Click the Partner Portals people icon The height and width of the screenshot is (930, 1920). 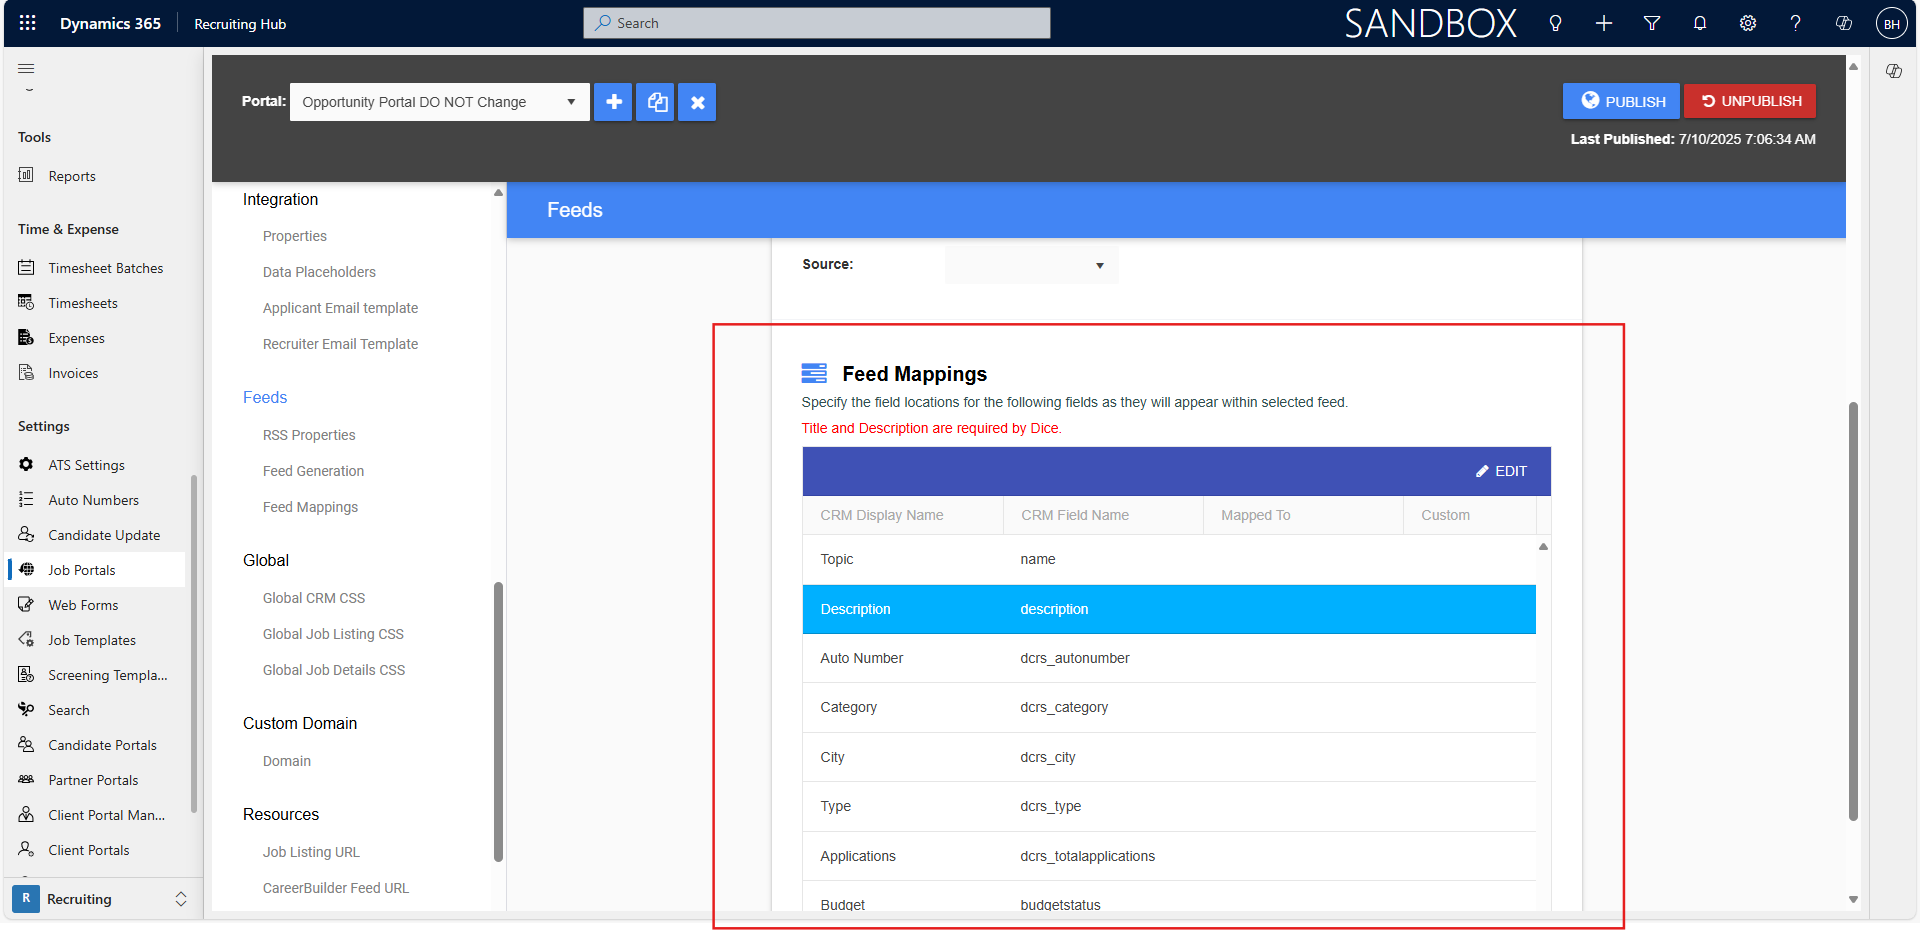click(26, 779)
